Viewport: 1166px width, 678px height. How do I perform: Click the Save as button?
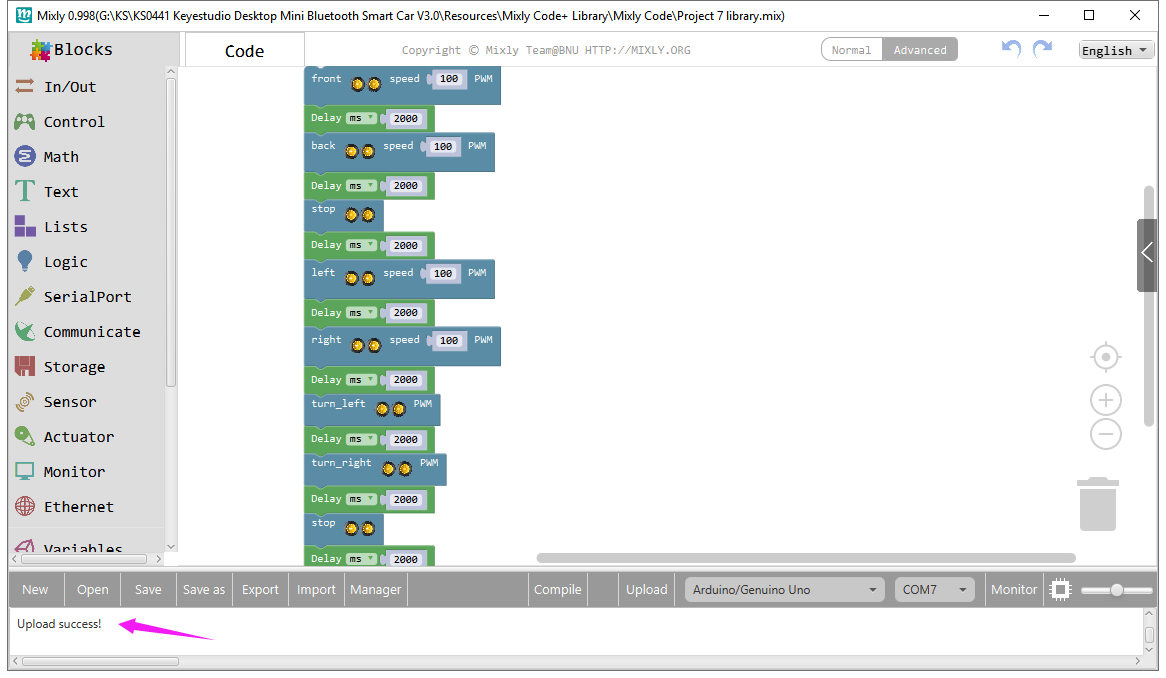click(204, 590)
